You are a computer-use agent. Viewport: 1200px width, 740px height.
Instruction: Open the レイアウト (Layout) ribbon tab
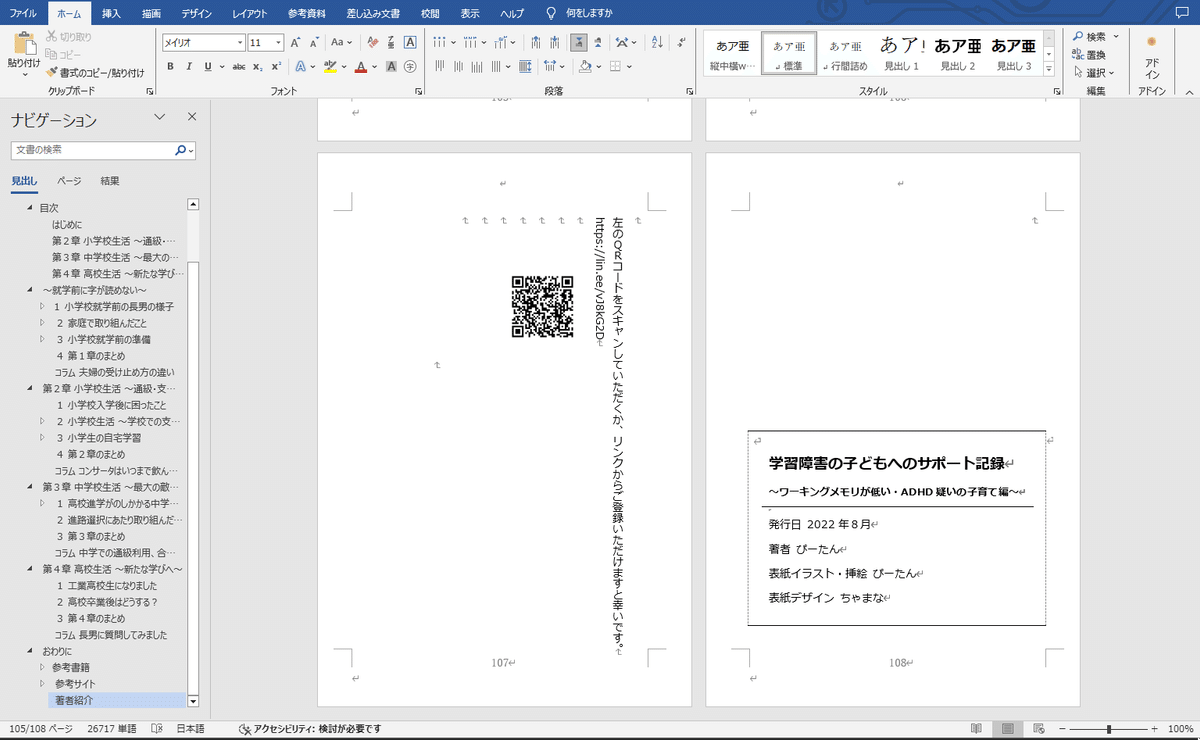point(249,12)
